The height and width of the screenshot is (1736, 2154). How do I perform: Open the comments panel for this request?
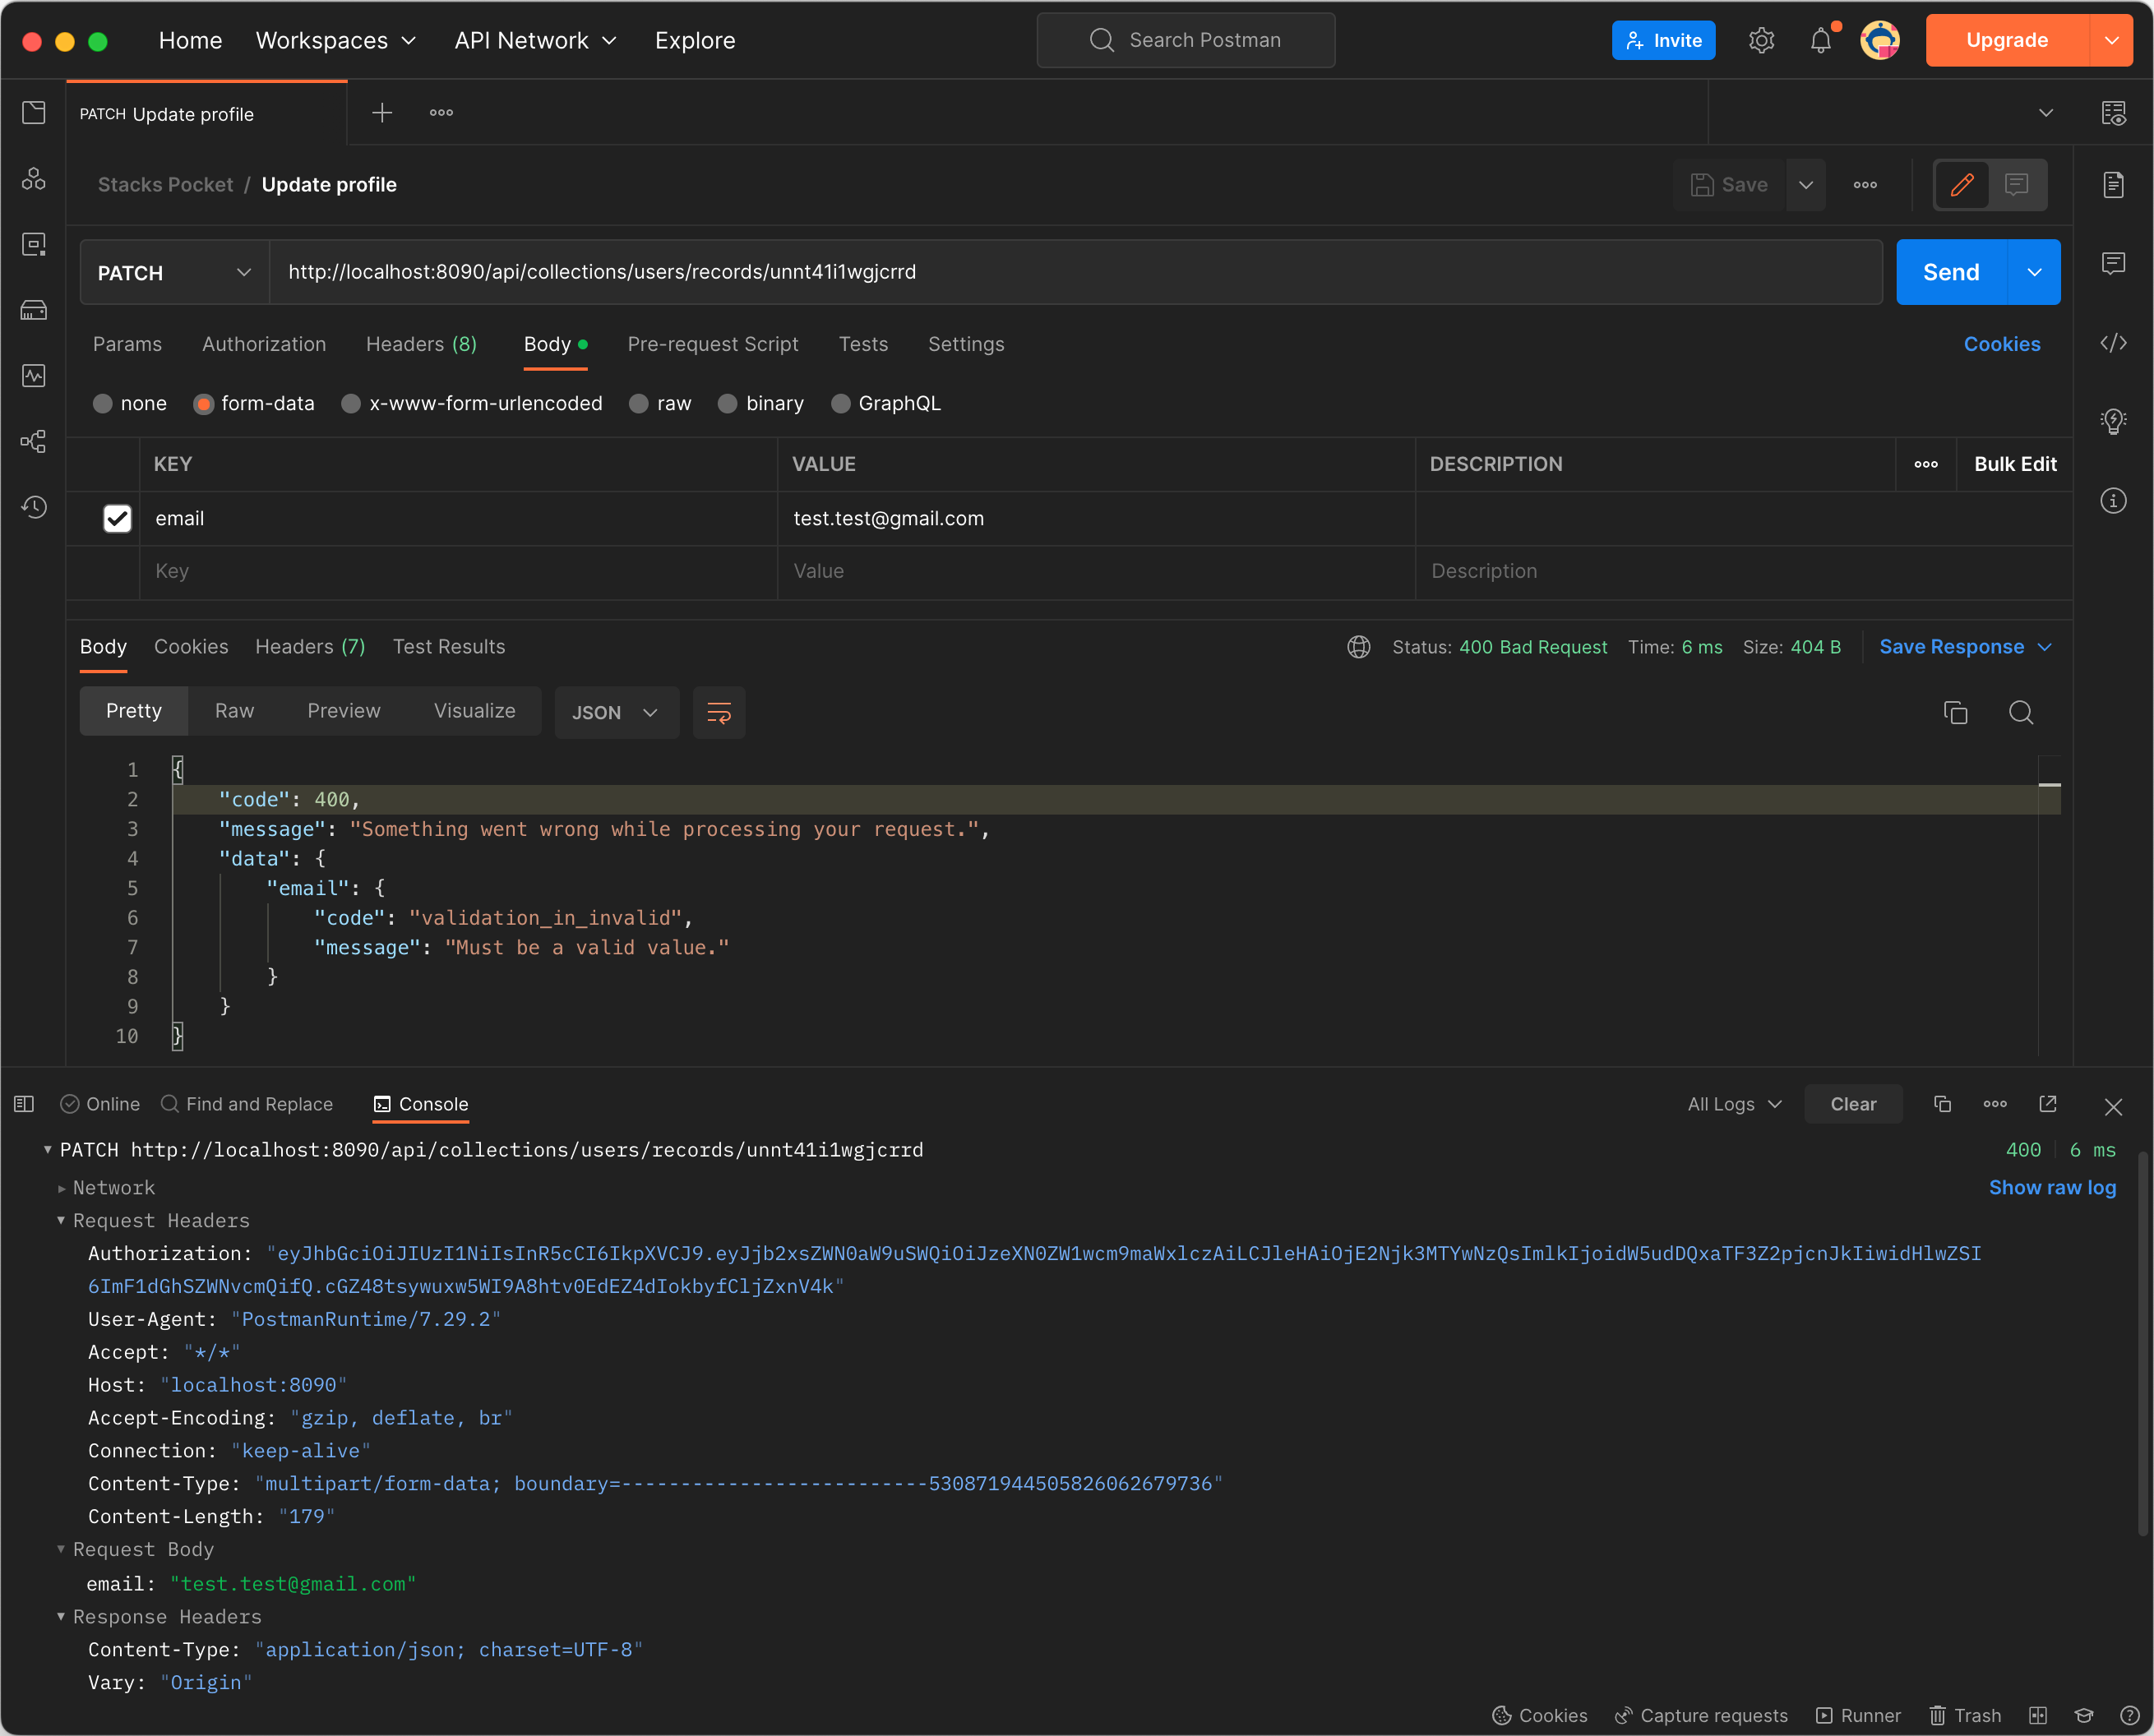[x=2114, y=263]
